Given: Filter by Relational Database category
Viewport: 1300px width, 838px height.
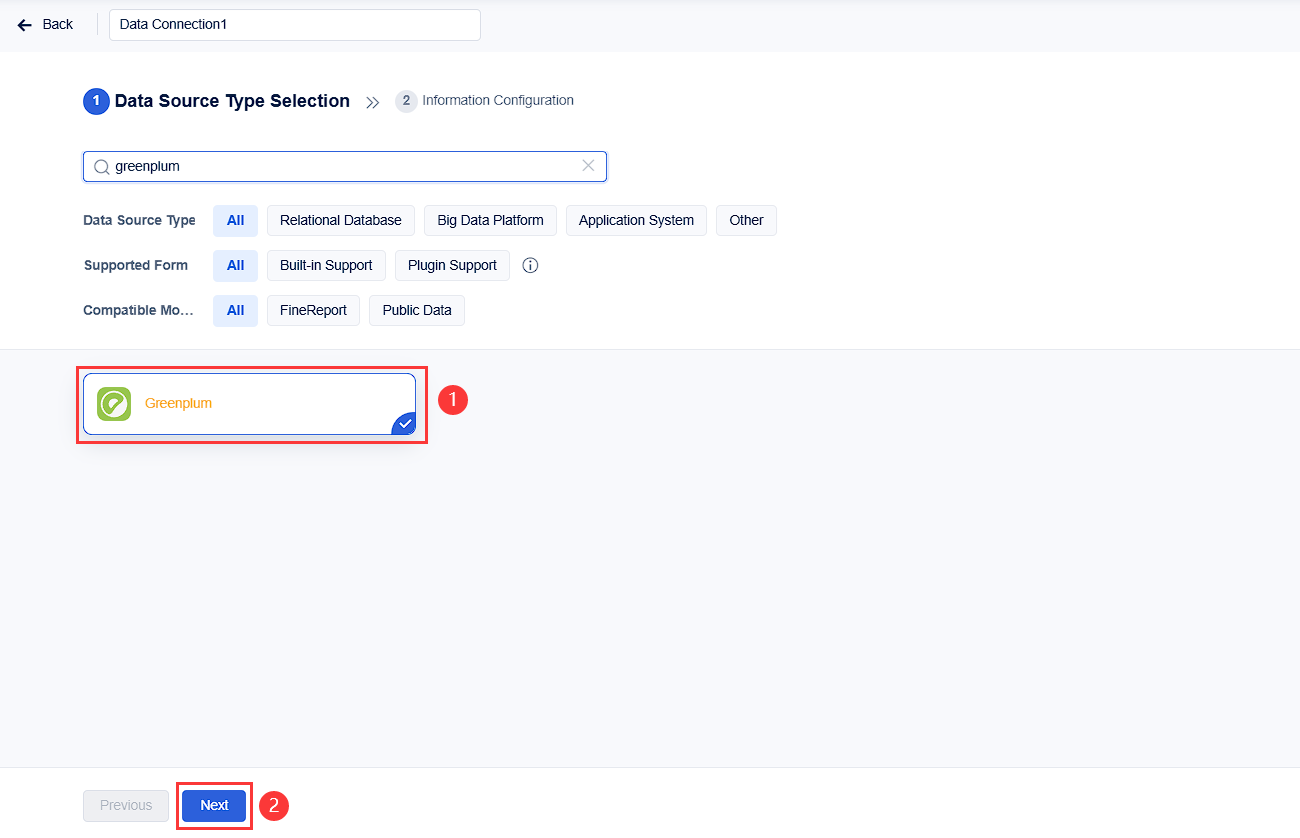Looking at the screenshot, I should (x=340, y=220).
